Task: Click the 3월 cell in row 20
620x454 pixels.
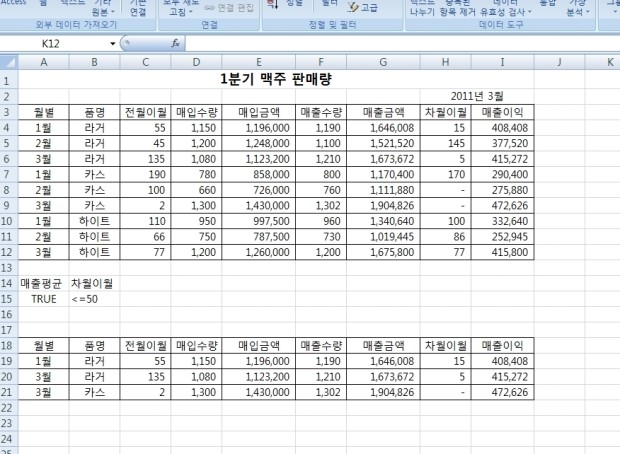Action: click(43, 377)
